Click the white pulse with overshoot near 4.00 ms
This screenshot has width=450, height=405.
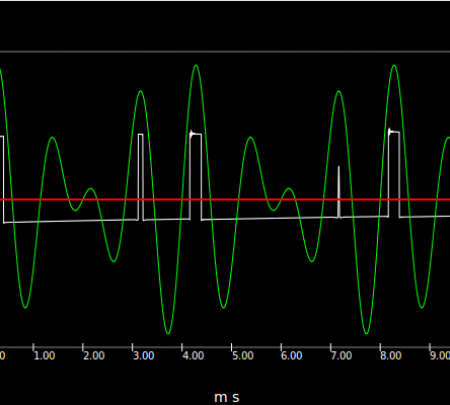click(196, 176)
